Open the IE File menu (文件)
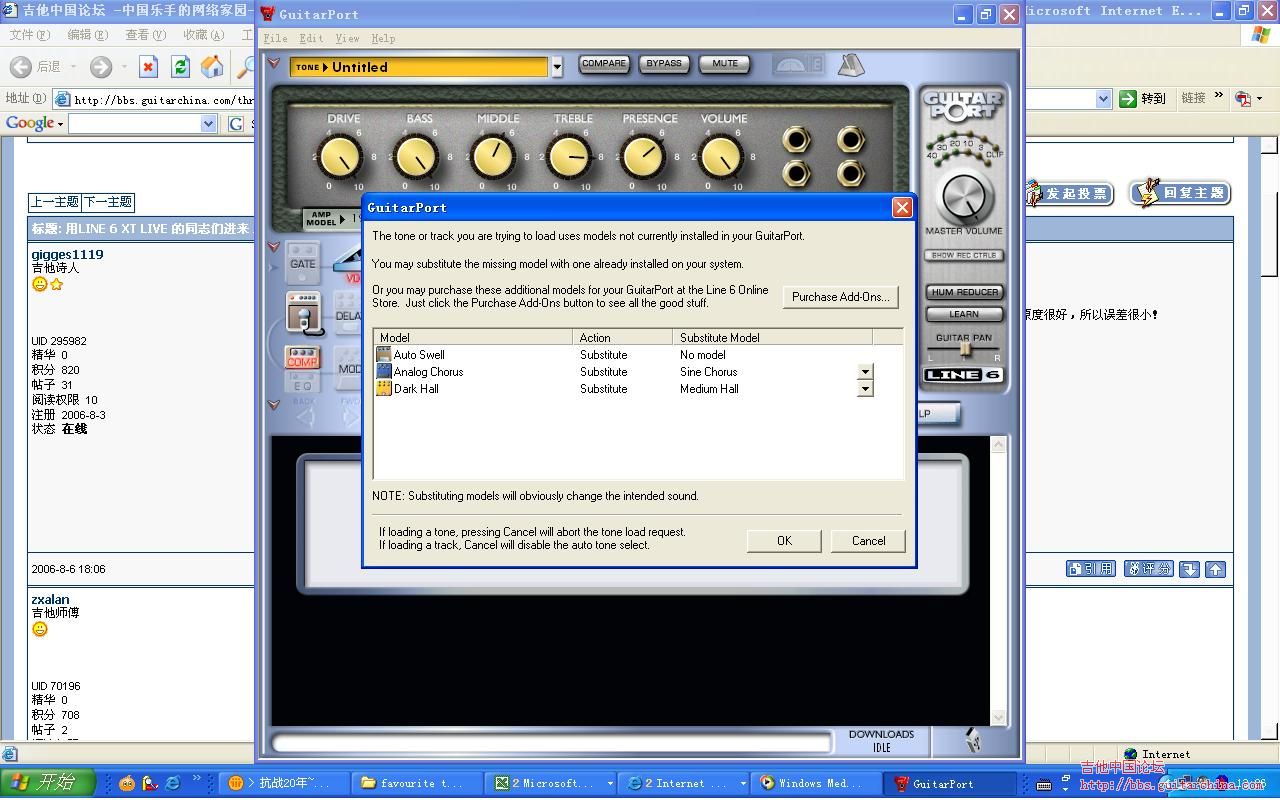 click(x=30, y=34)
